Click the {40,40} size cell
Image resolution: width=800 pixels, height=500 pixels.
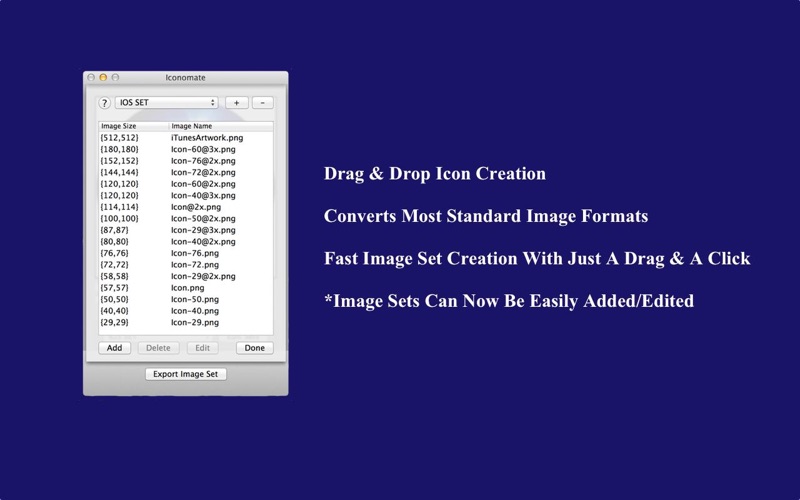pyautogui.click(x=114, y=311)
